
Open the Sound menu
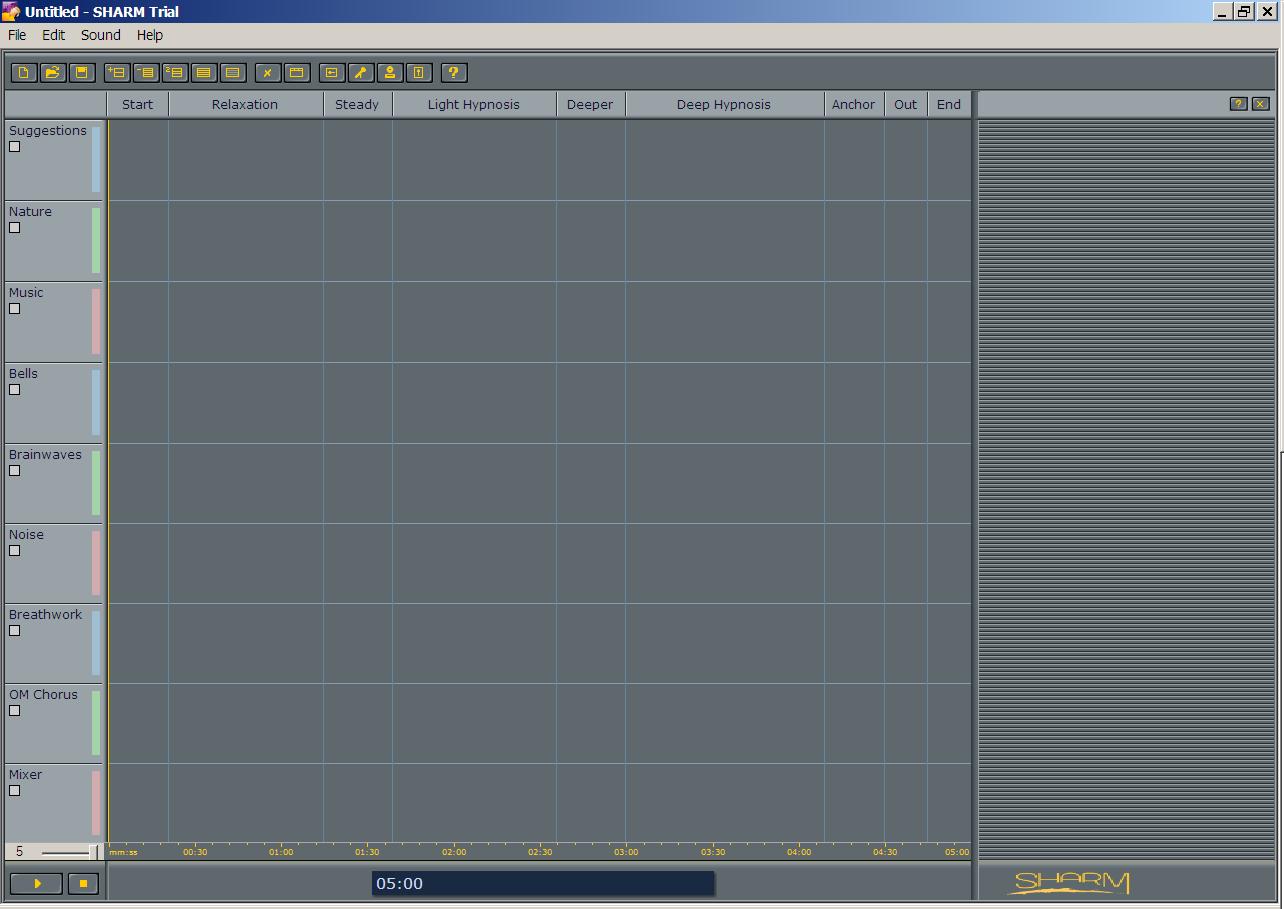click(101, 35)
